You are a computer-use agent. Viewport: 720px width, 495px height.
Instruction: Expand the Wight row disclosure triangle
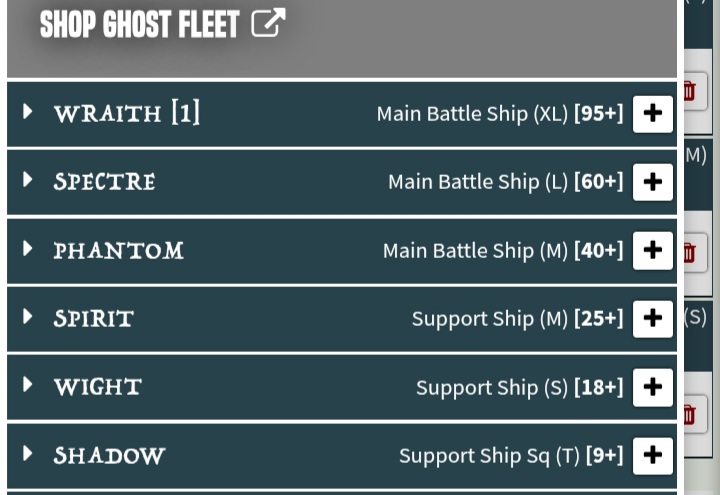click(x=28, y=384)
